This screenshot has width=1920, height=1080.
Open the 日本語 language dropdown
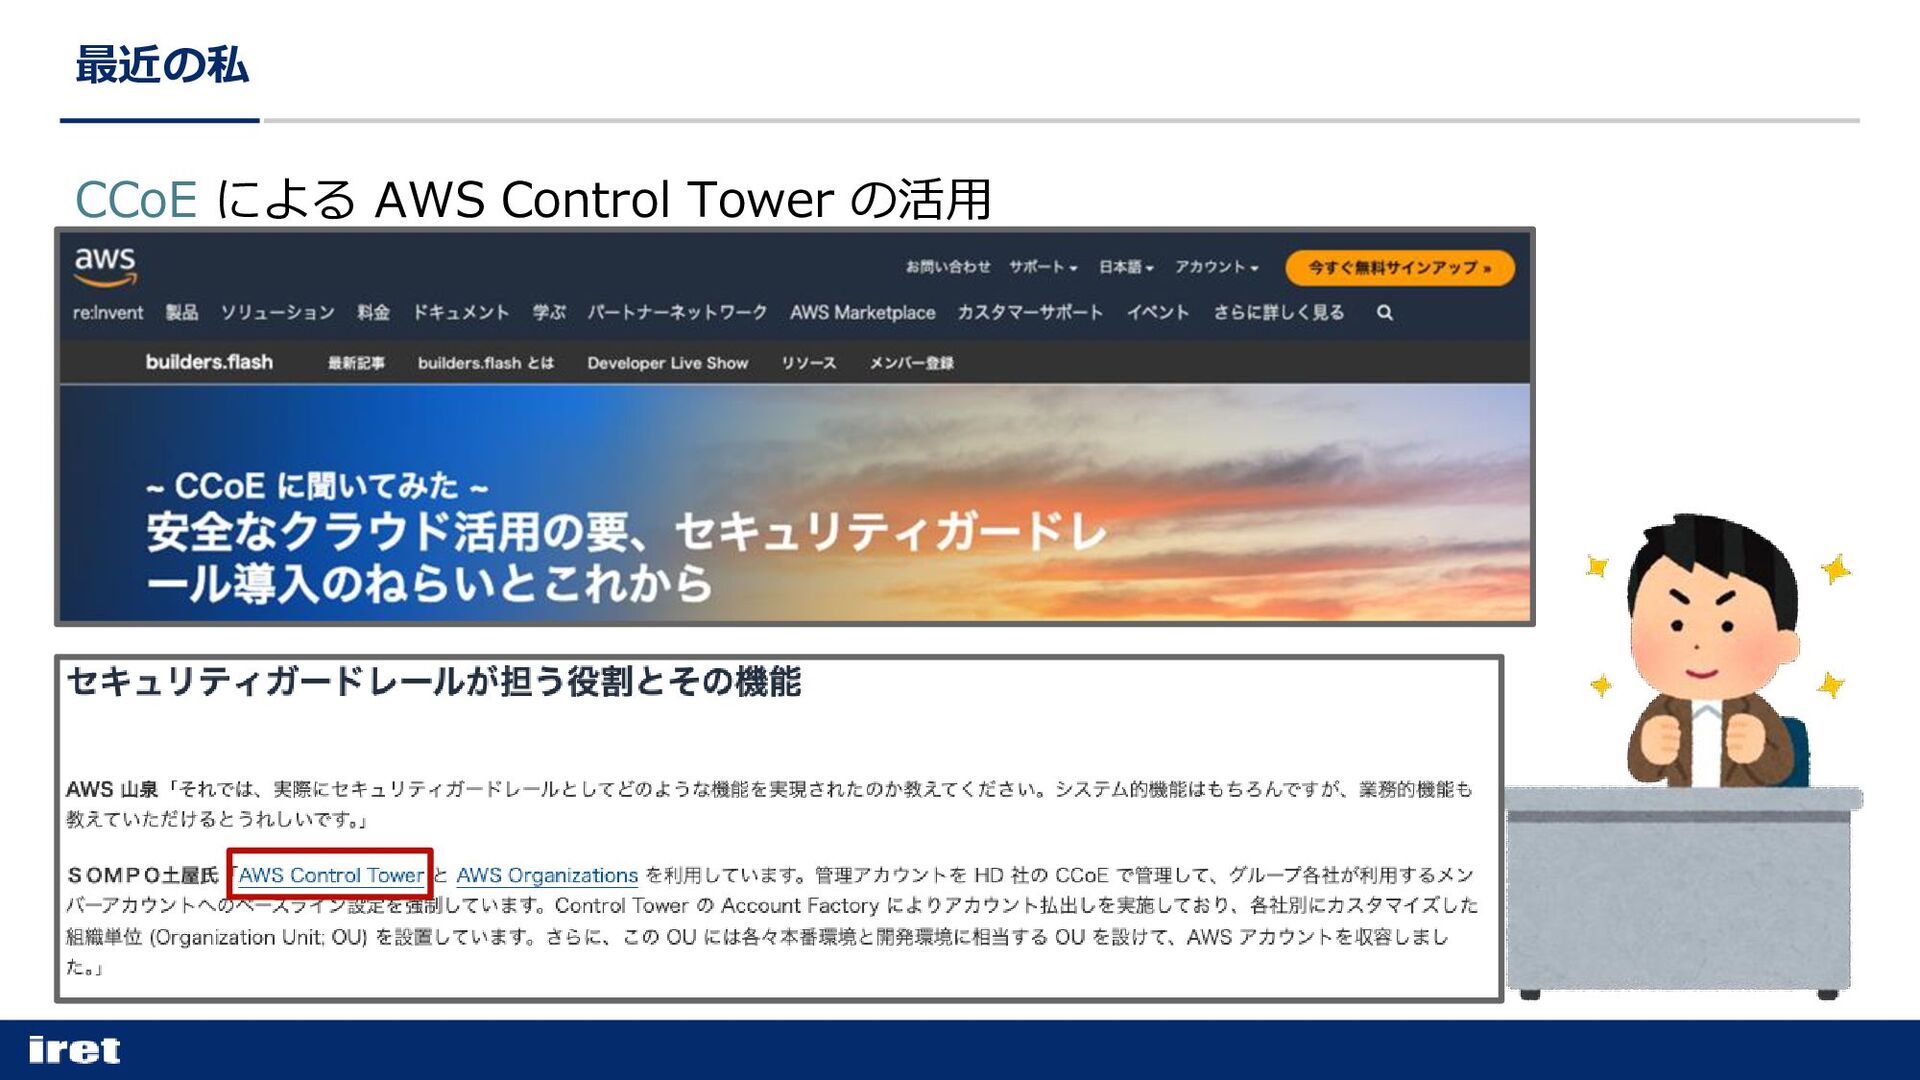(x=1126, y=267)
